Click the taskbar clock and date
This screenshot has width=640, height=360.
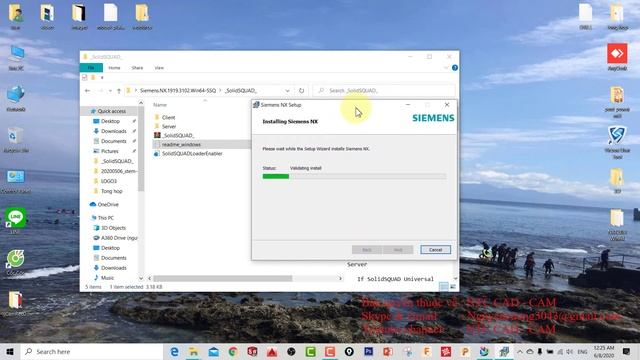click(x=604, y=351)
